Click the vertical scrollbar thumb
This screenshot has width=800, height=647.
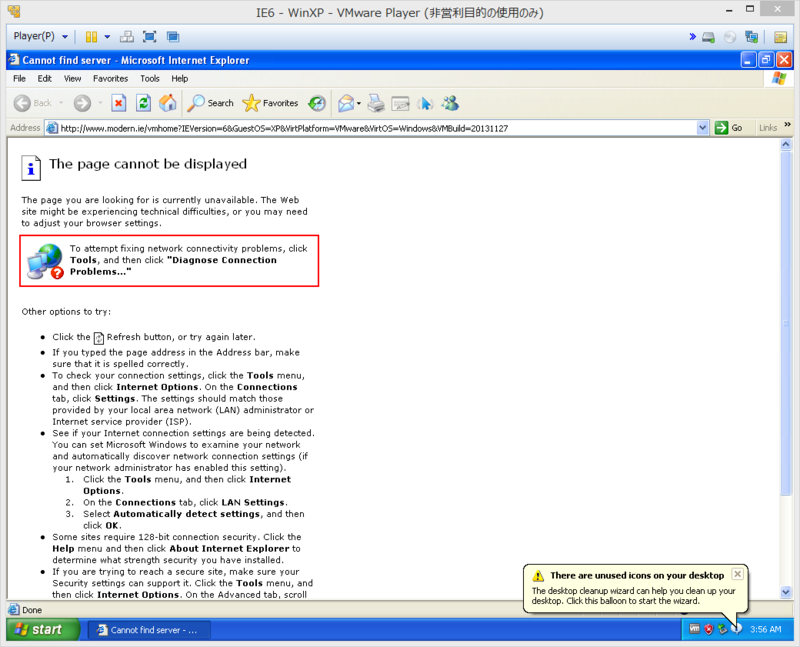786,322
